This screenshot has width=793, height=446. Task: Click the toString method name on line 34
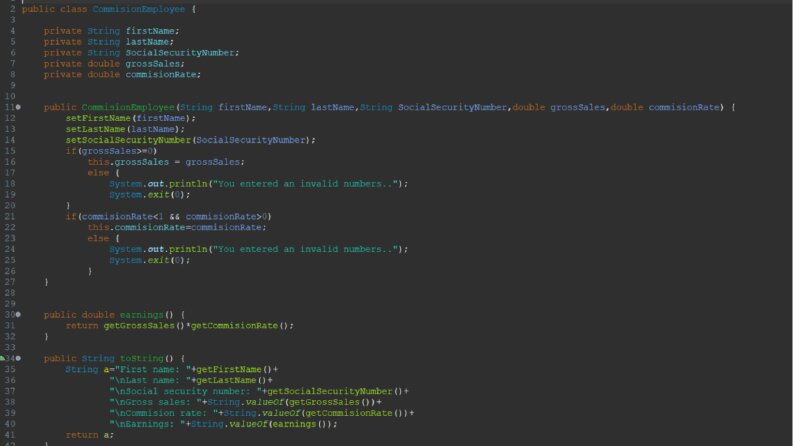pyautogui.click(x=142, y=358)
